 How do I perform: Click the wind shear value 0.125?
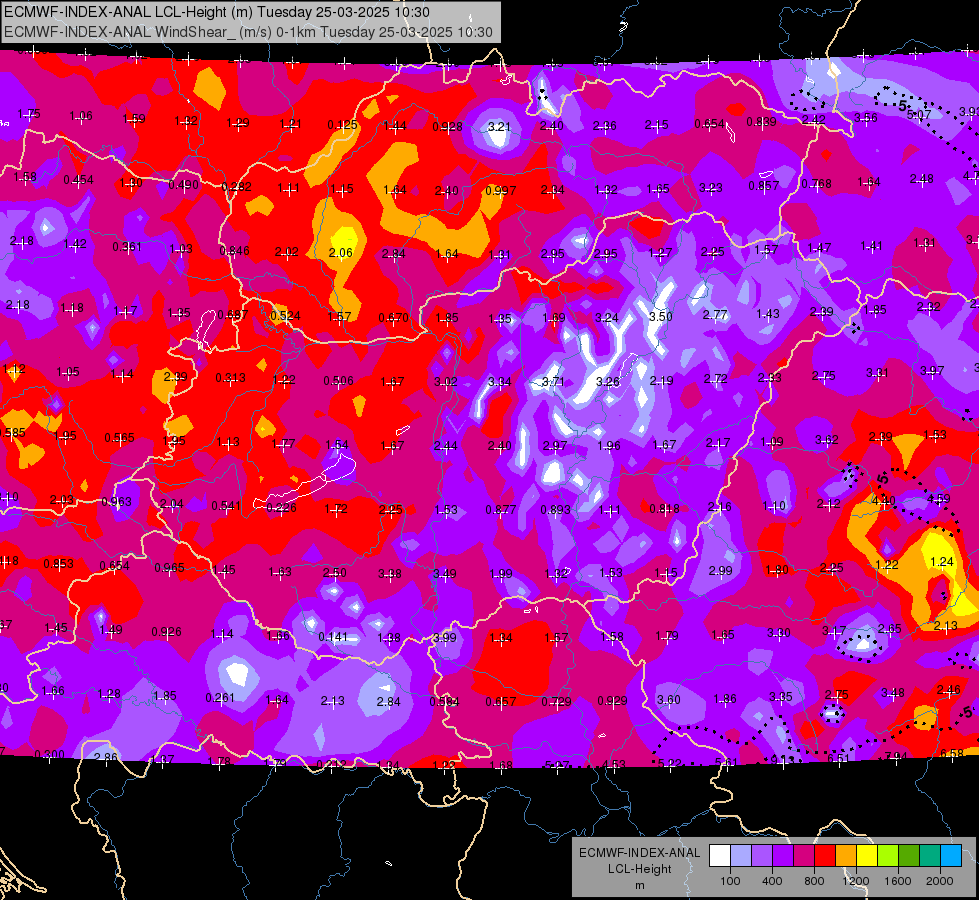click(x=342, y=125)
